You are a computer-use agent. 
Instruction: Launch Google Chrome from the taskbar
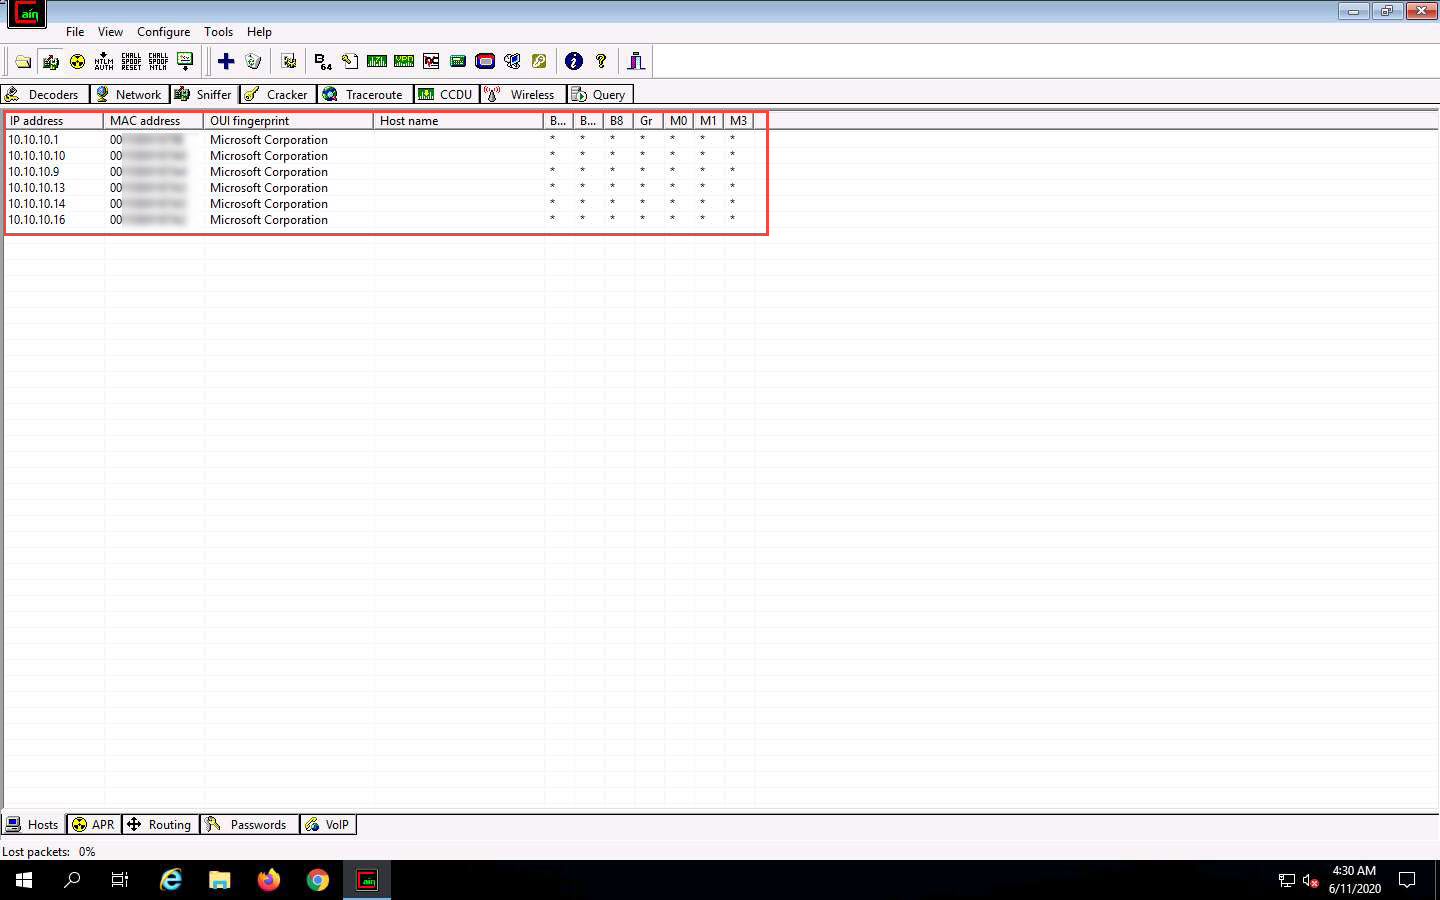point(318,880)
